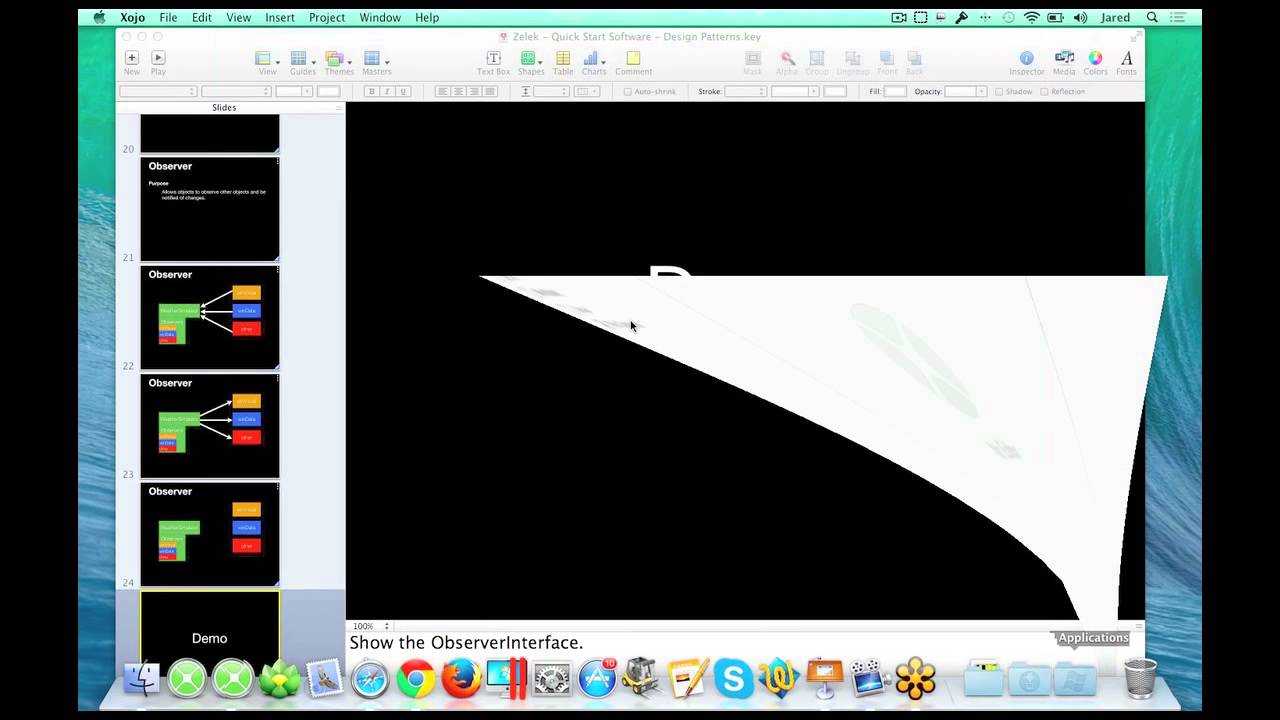Click the Jared user name in menu bar
The width and height of the screenshot is (1280, 720).
[x=1115, y=17]
